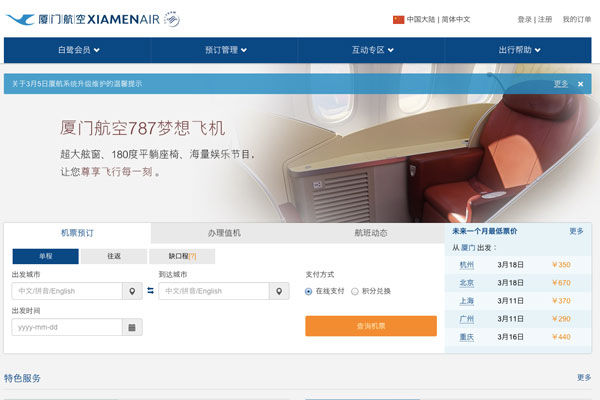Open departure city location picker icon

[132, 291]
